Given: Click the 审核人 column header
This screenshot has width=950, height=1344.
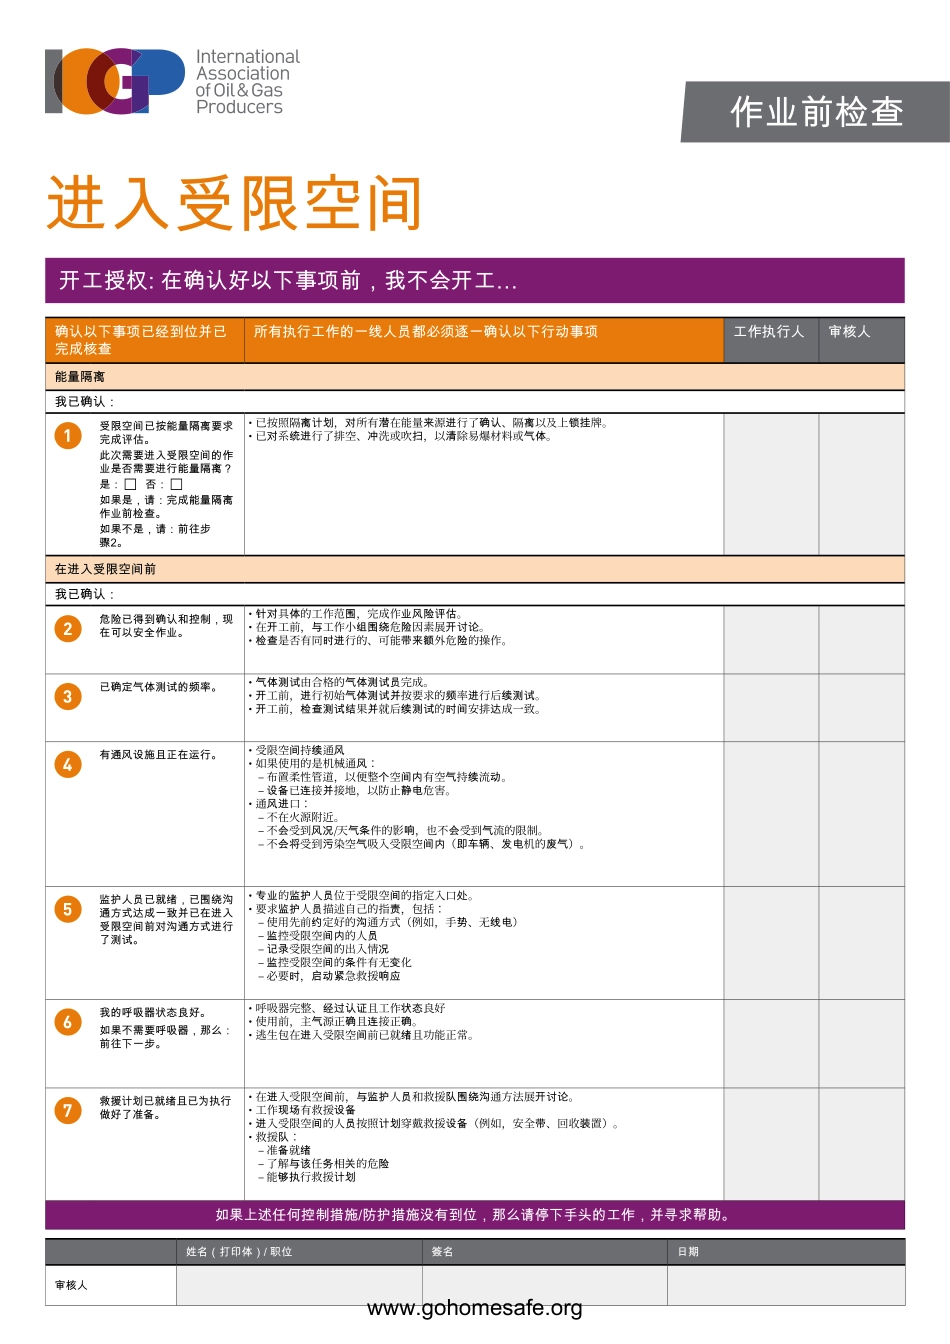Looking at the screenshot, I should 861,340.
